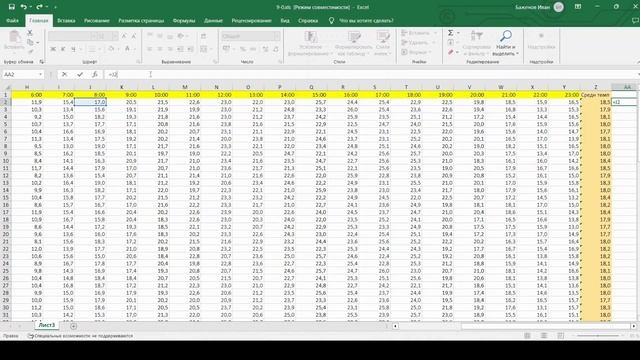
Task: Switch to the Разметка страницы tab
Action: (x=141, y=20)
